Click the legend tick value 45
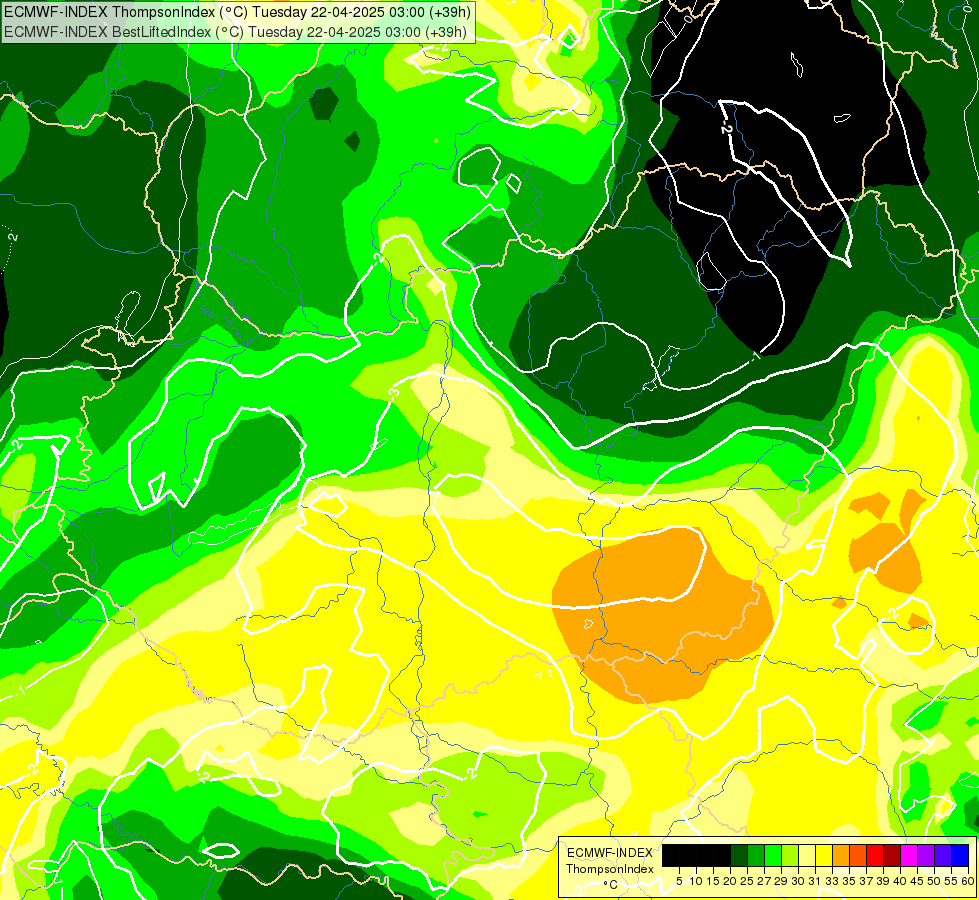The height and width of the screenshot is (900, 979). click(x=917, y=881)
